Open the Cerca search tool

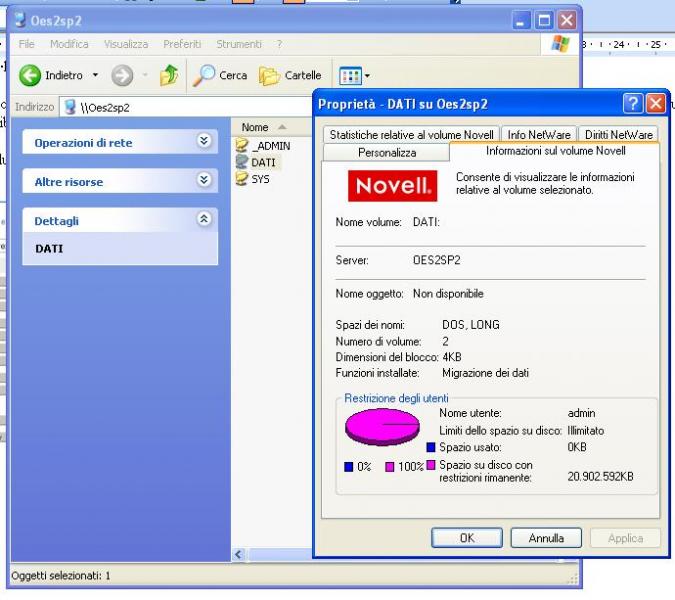pos(220,76)
